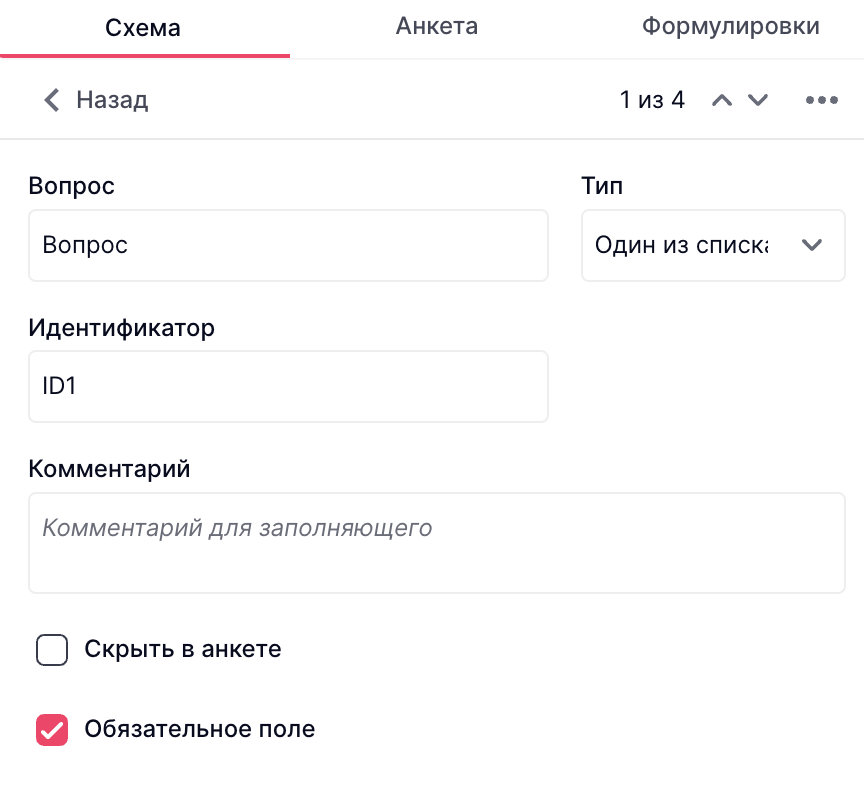This screenshot has width=864, height=796.
Task: Click the Обязательное поле label text
Action: pos(200,730)
